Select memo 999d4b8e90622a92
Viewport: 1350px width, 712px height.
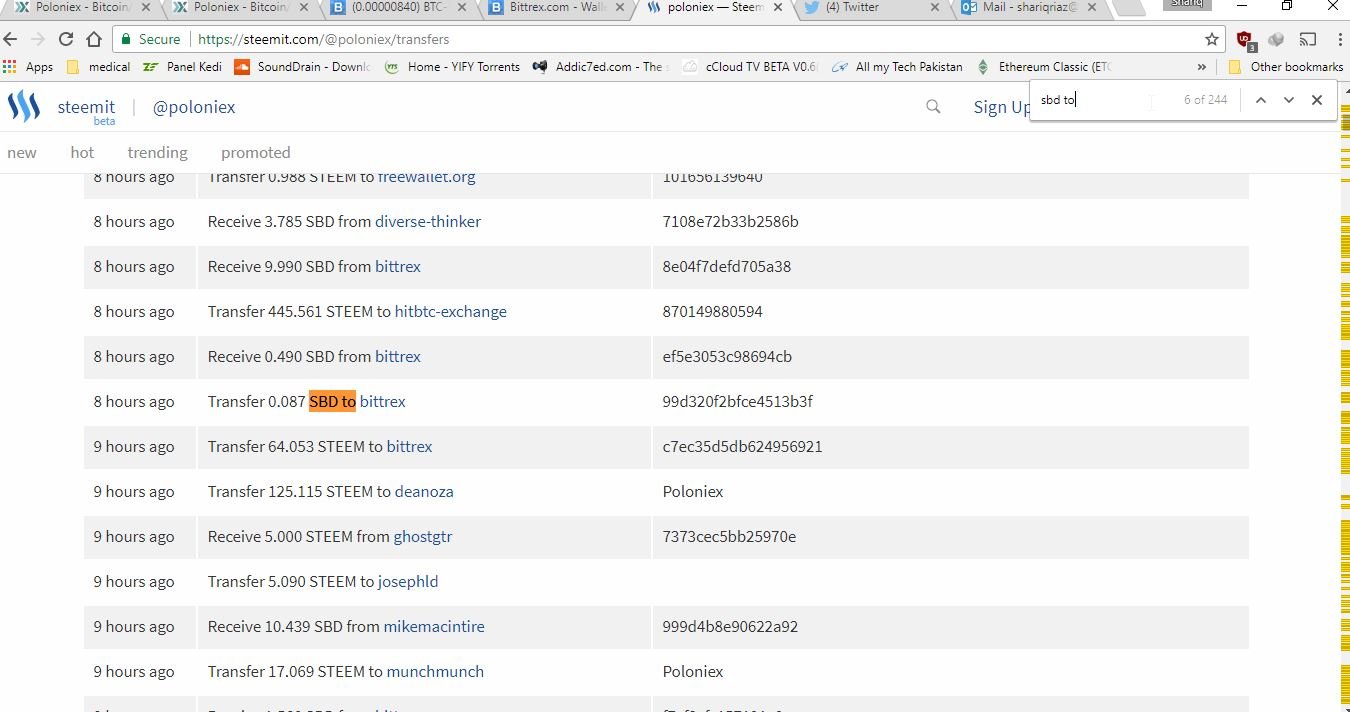click(x=730, y=627)
